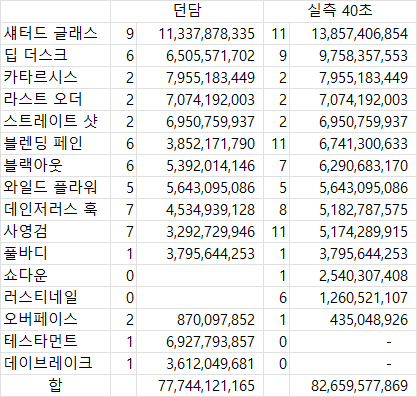Select the 스트레이트 샷 cell
Image resolution: width=417 pixels, height=397 pixels.
pos(55,121)
